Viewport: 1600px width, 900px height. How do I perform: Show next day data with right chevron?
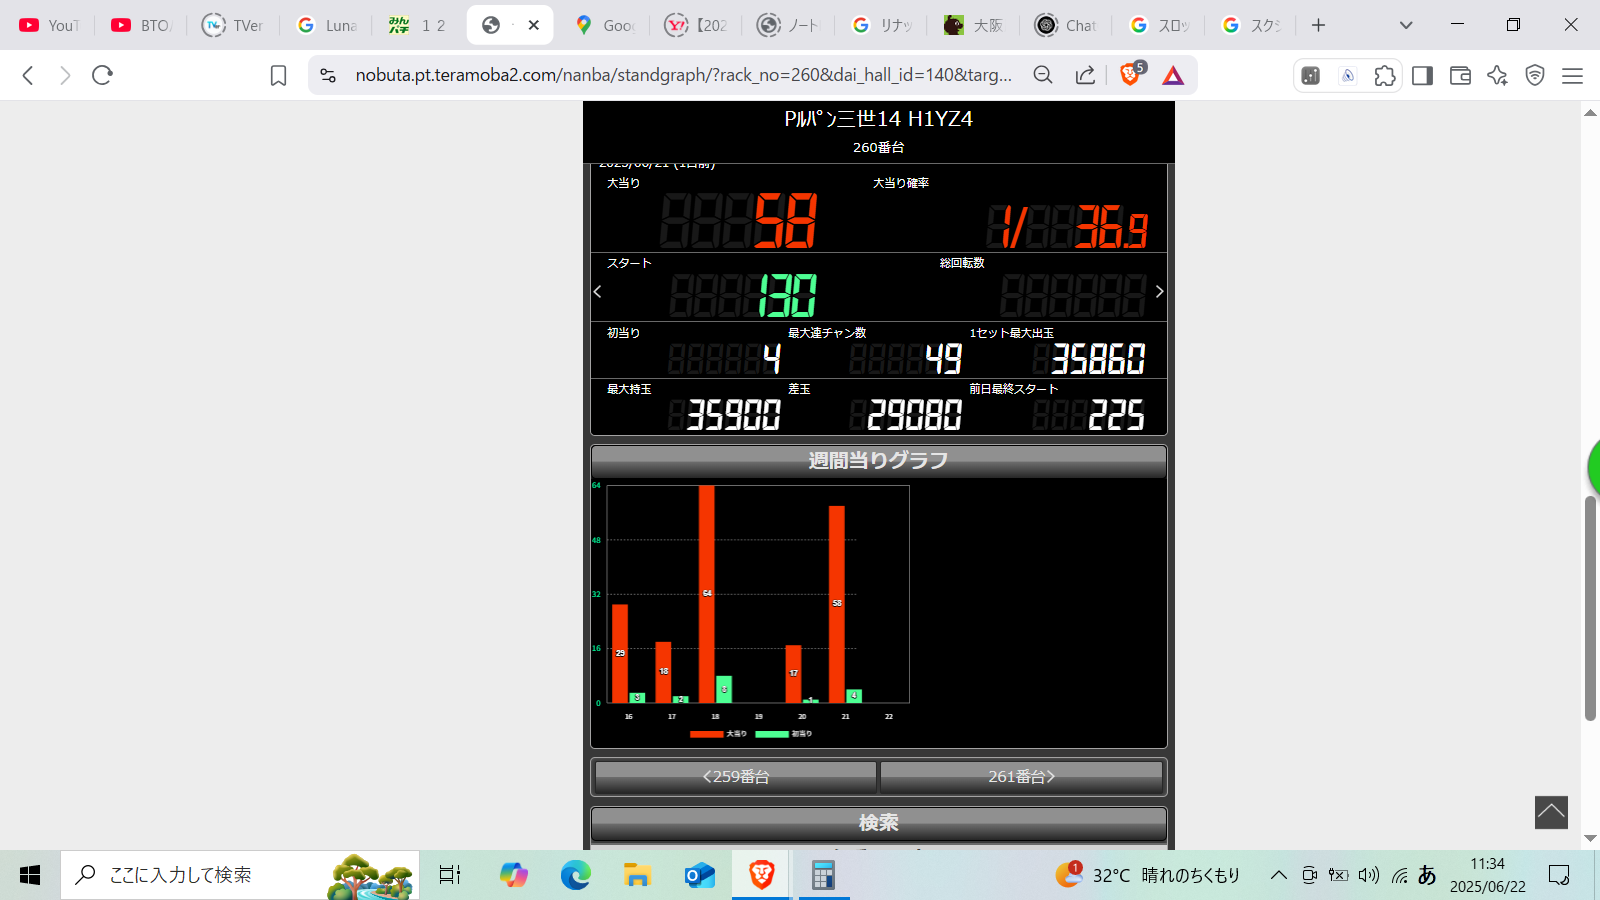pos(1159,292)
